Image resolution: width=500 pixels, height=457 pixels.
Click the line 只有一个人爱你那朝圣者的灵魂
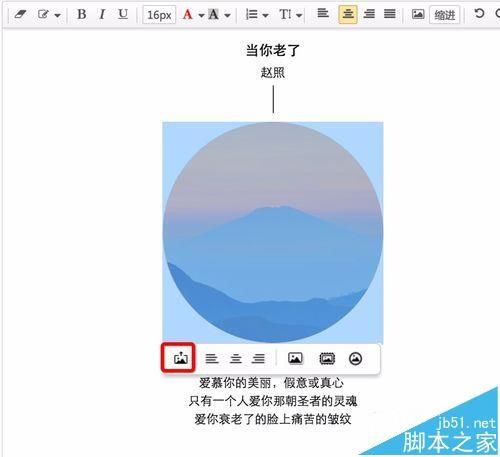click(273, 401)
